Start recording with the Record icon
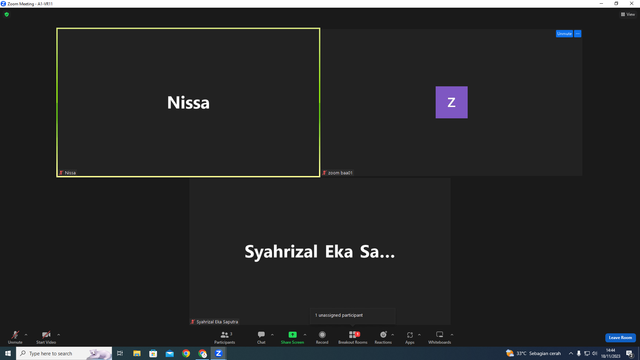Viewport: 640px width, 360px height. tap(322, 335)
